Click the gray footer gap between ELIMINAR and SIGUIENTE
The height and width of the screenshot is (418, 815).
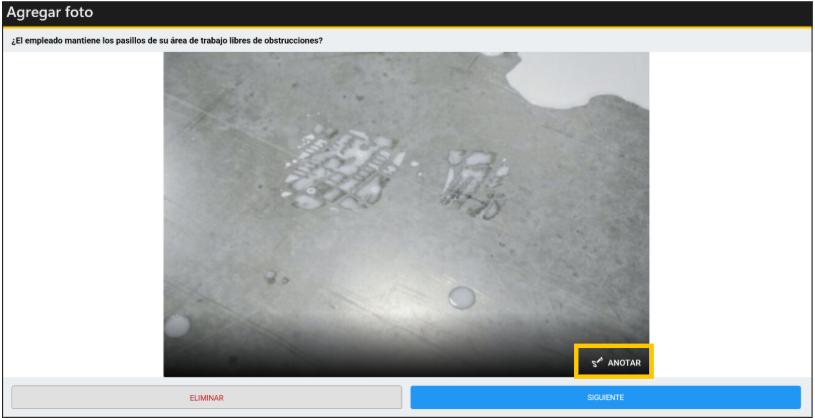(406, 397)
